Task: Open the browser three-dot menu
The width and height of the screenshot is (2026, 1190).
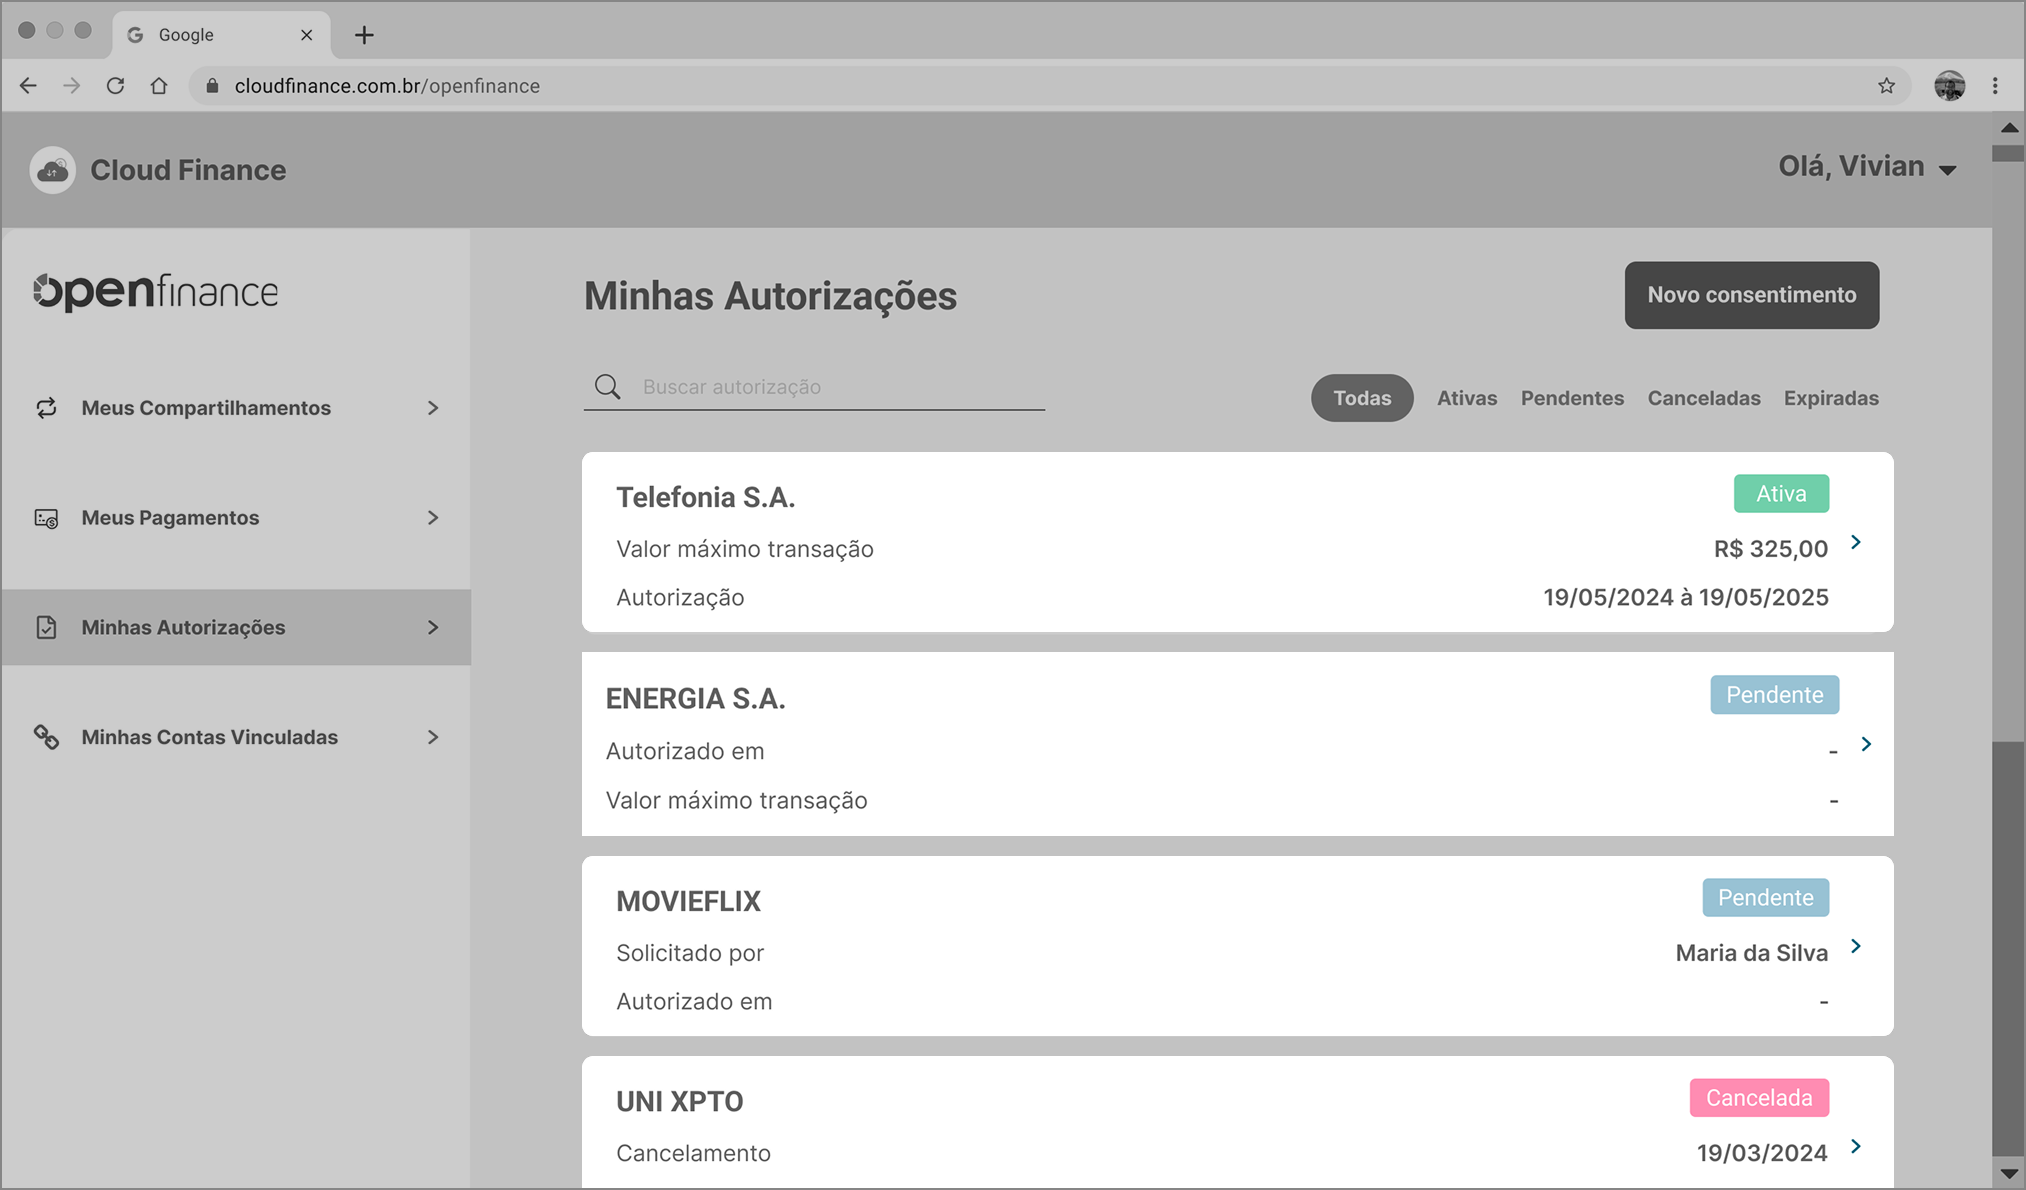Action: coord(1995,86)
